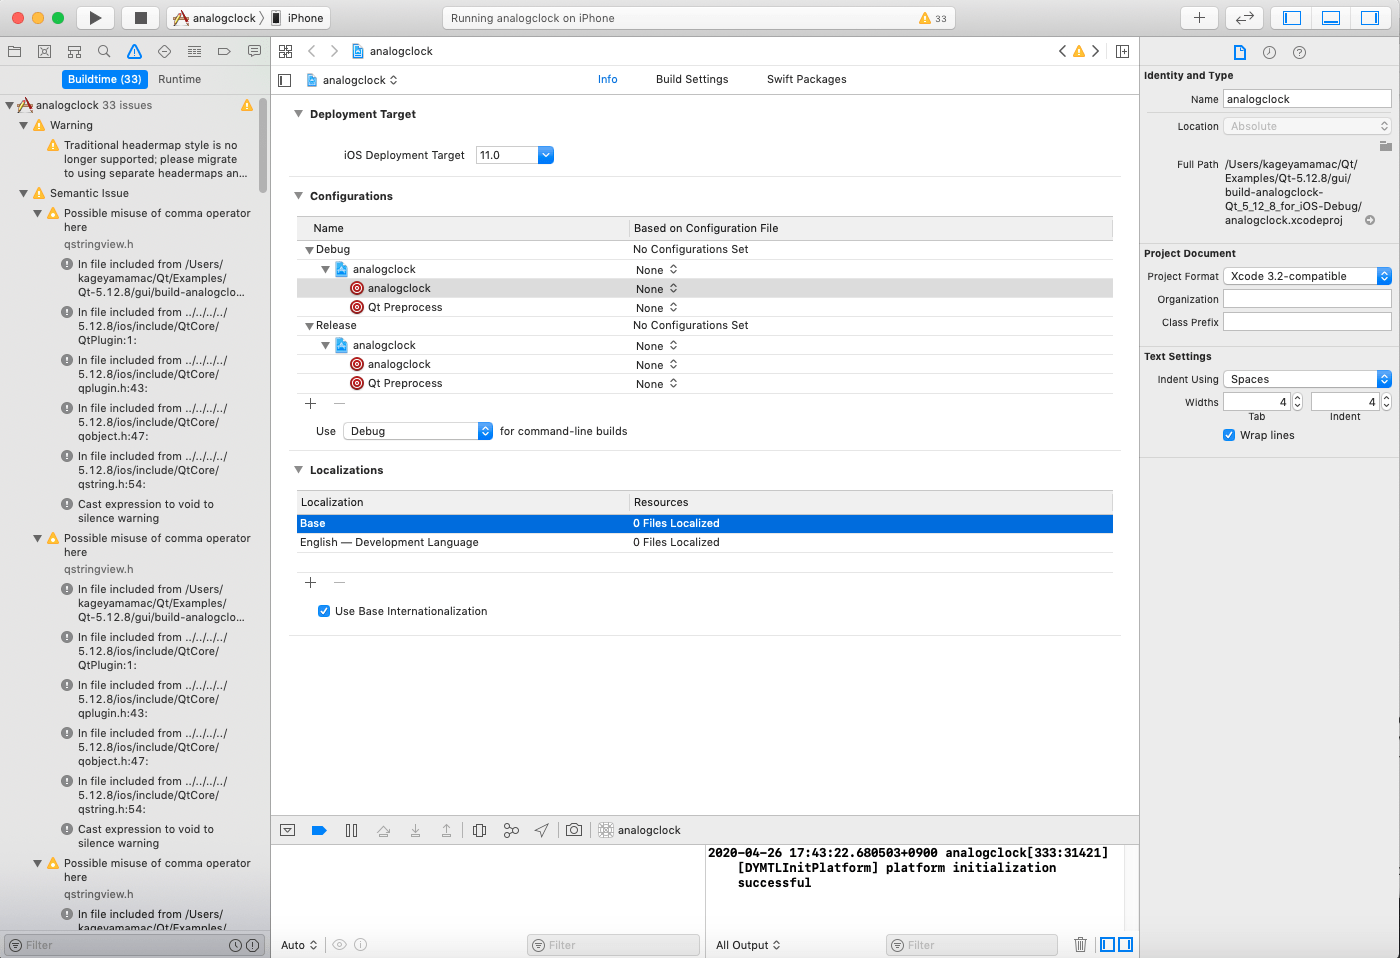Click the Class Prefix text field
This screenshot has width=1400, height=958.
click(1307, 322)
